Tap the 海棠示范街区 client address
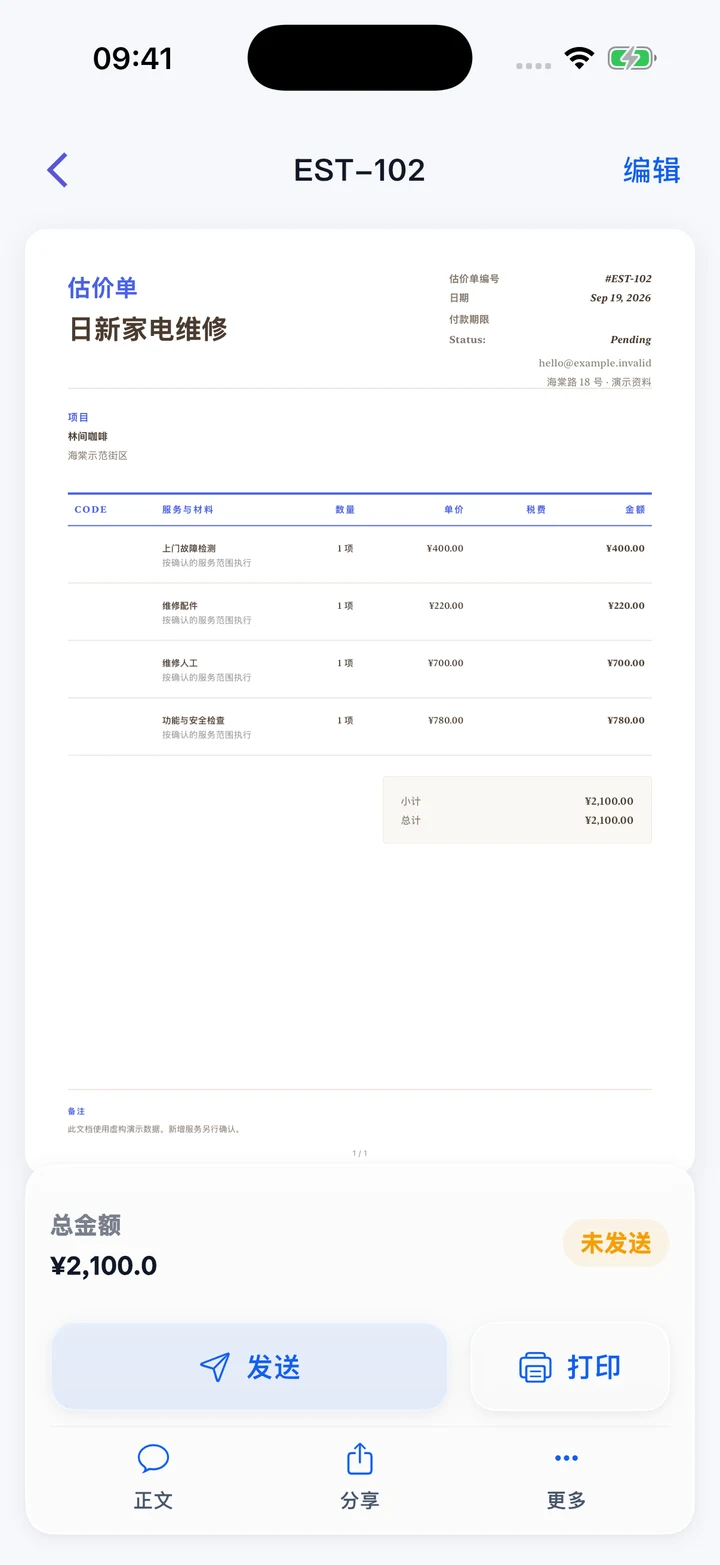The width and height of the screenshot is (720, 1565). pos(98,456)
